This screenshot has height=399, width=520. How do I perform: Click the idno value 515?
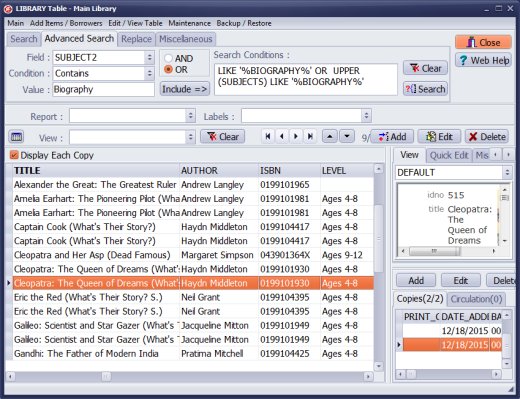[456, 195]
